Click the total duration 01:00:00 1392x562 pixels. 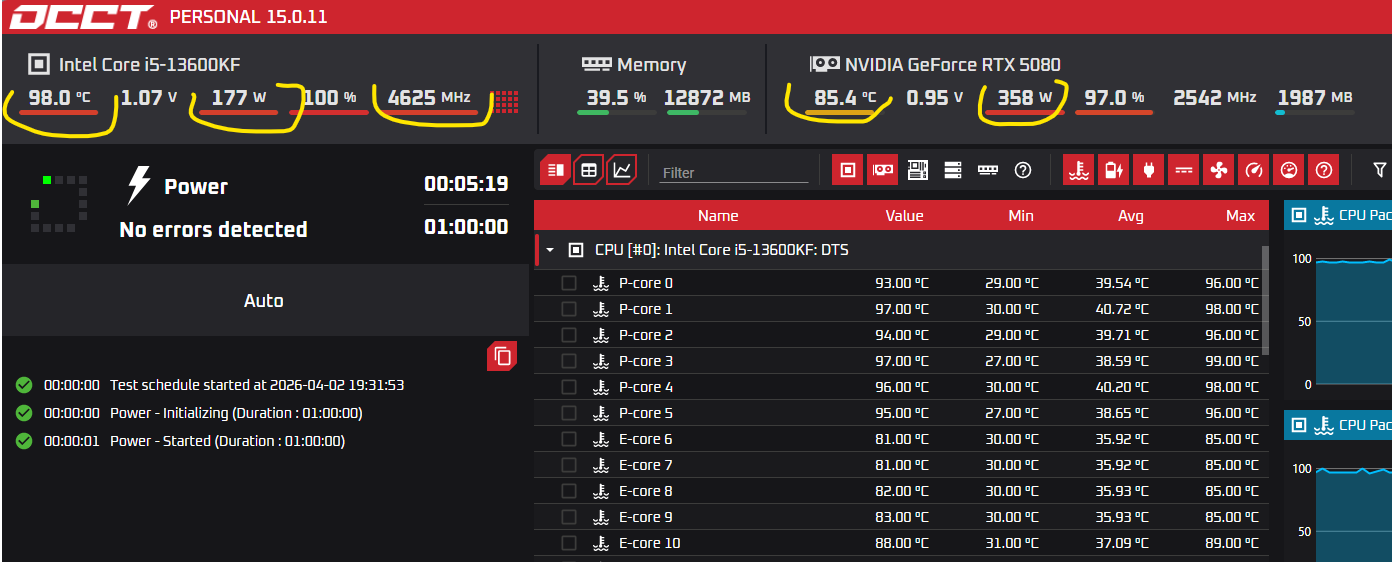[x=466, y=227]
